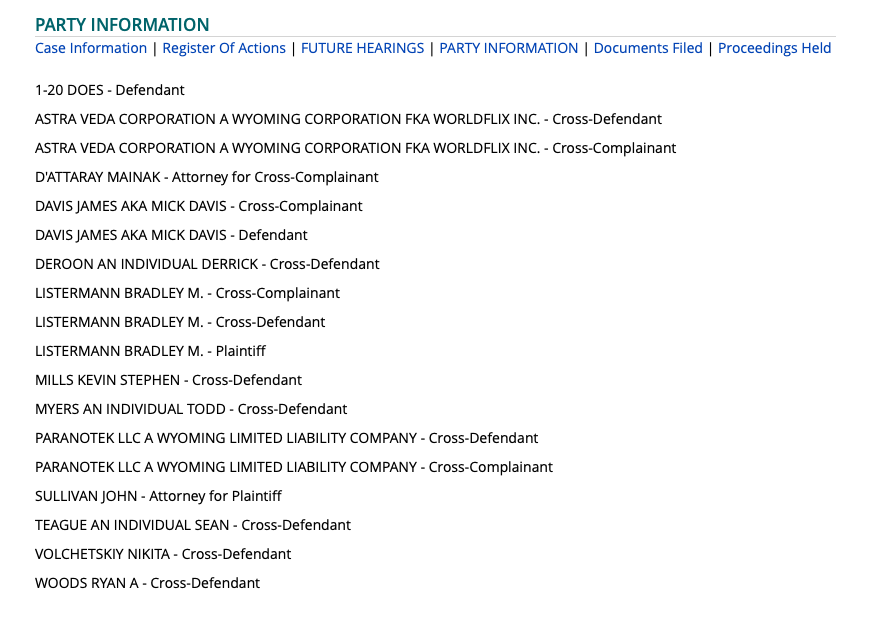Select ASTRA VEDA CORPORATION Cross-Defendant entry
Image resolution: width=874 pixels, height=623 pixels.
[x=348, y=119]
